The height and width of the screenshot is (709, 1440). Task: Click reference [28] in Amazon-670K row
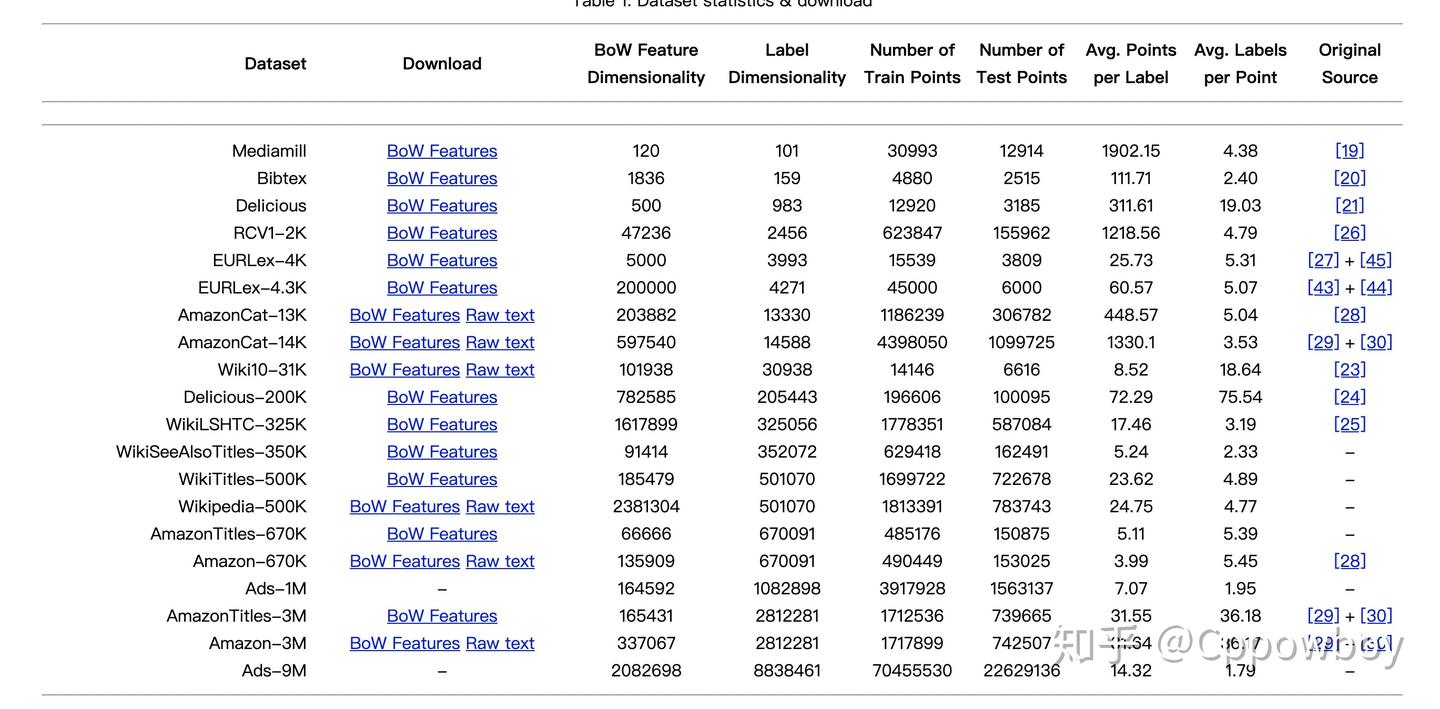coord(1349,562)
